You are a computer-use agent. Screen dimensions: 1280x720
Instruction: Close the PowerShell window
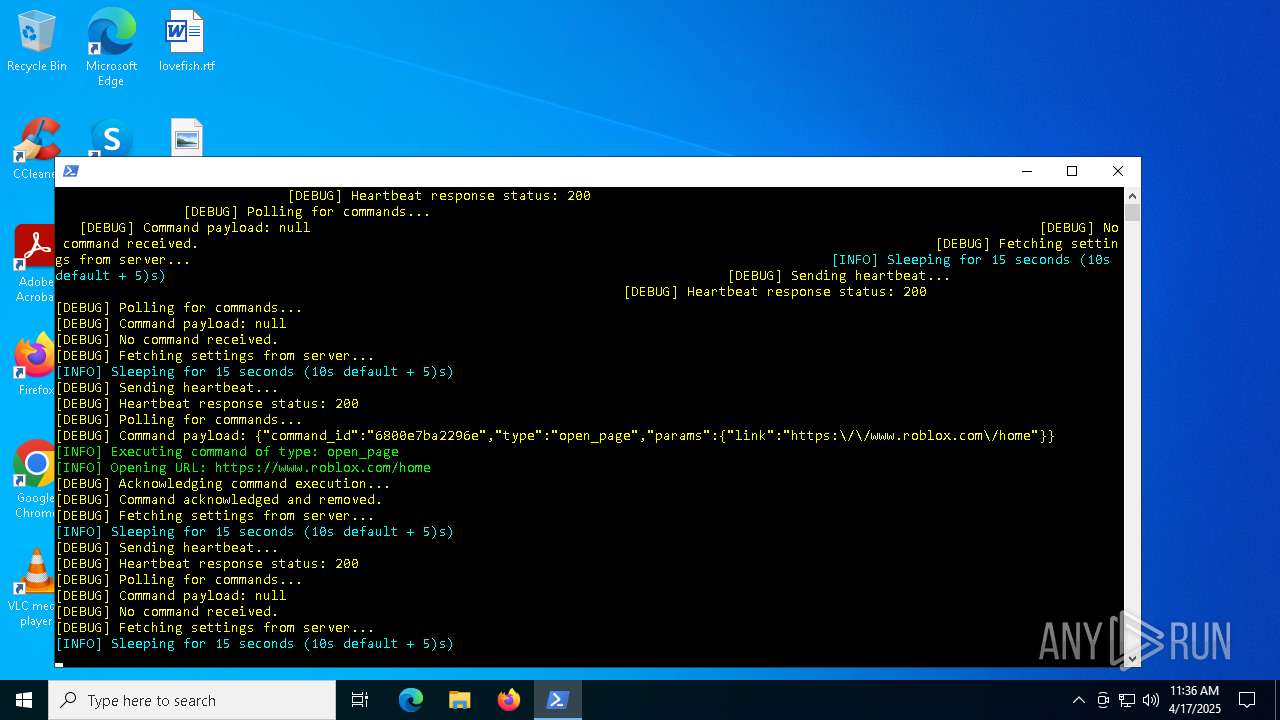pos(1118,171)
